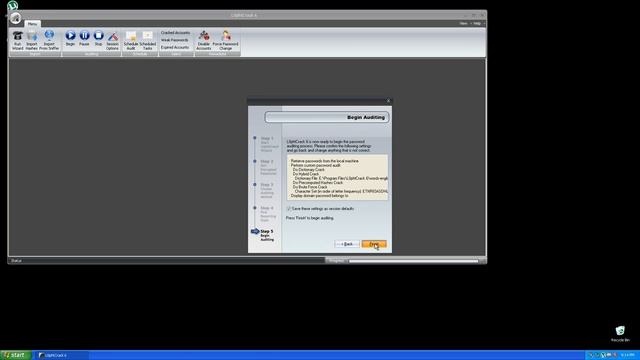Show Expired Accounts
This screenshot has width=640, height=360.
(x=175, y=47)
